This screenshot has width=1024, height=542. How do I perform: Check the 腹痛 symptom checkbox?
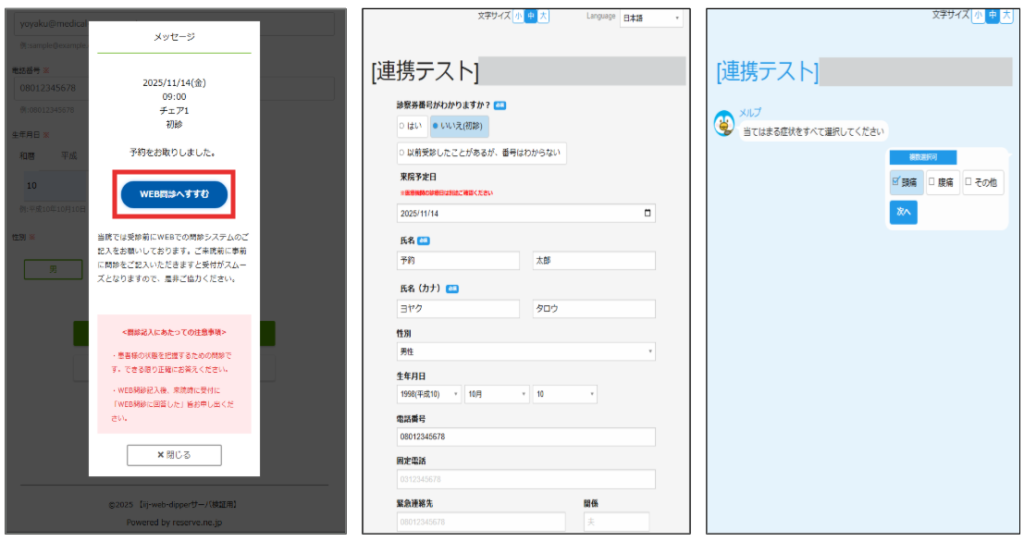pos(932,182)
